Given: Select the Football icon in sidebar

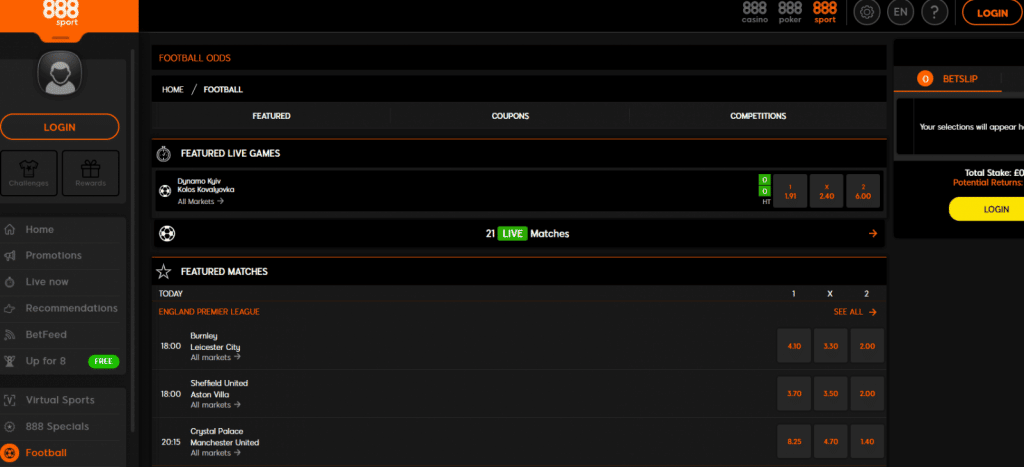Looking at the screenshot, I should tap(11, 453).
